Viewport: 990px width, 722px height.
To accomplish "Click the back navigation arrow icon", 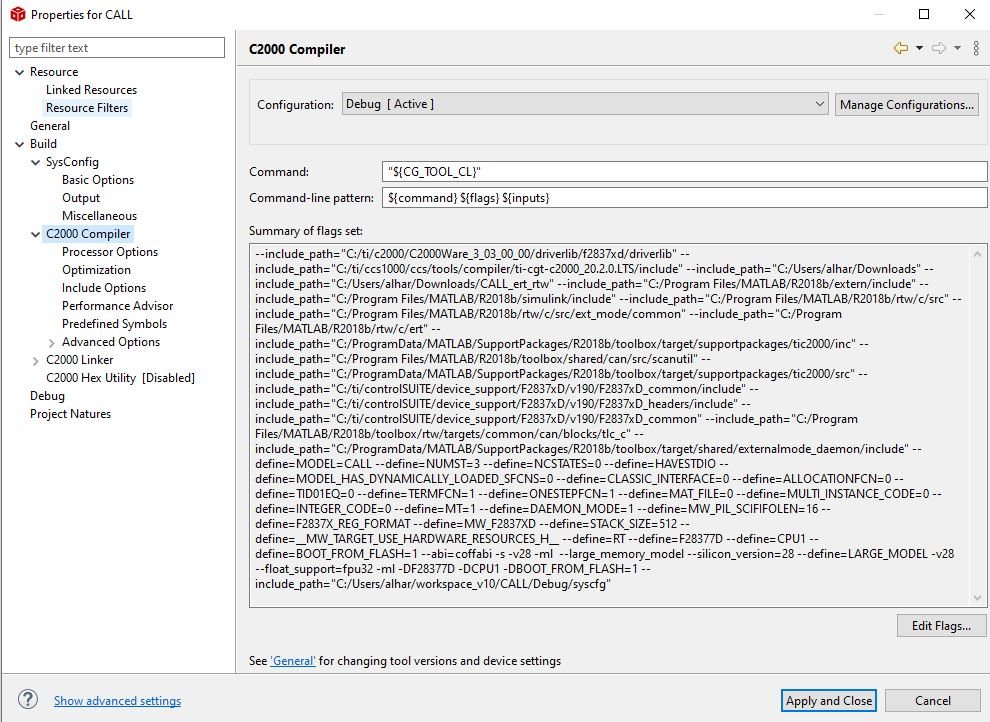I will (901, 48).
